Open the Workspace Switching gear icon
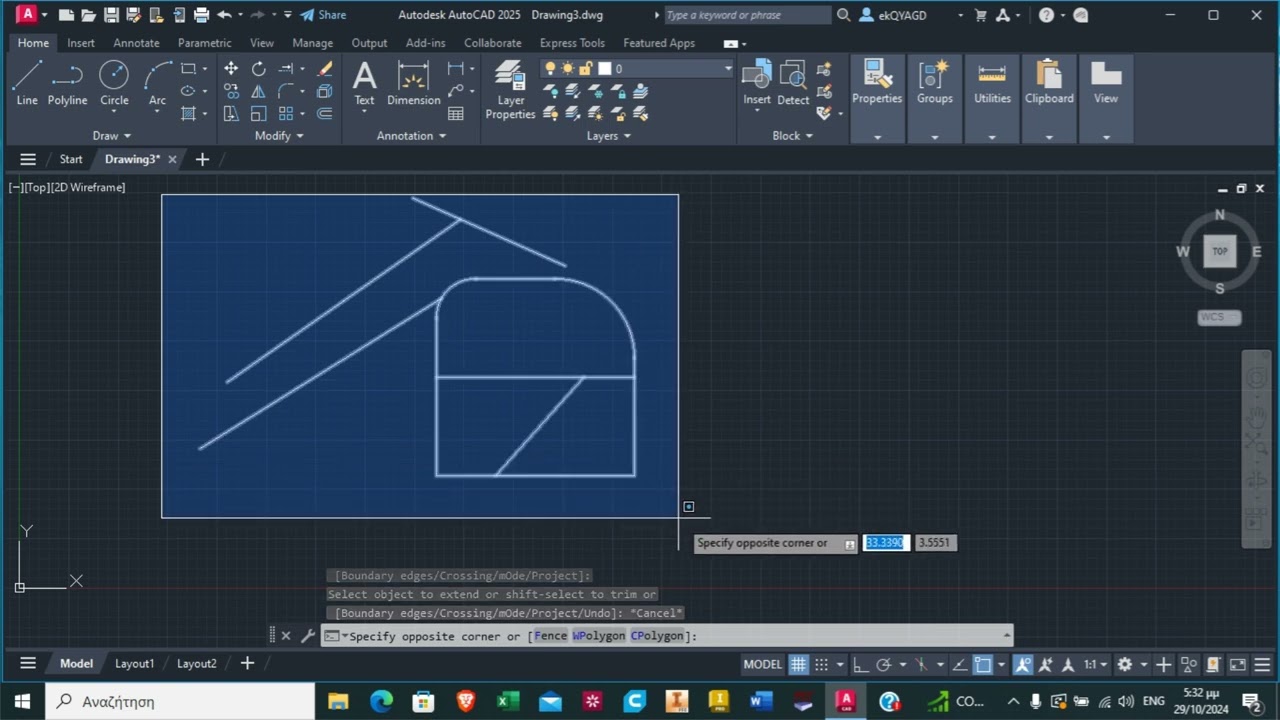This screenshot has height=720, width=1280. click(x=1125, y=664)
